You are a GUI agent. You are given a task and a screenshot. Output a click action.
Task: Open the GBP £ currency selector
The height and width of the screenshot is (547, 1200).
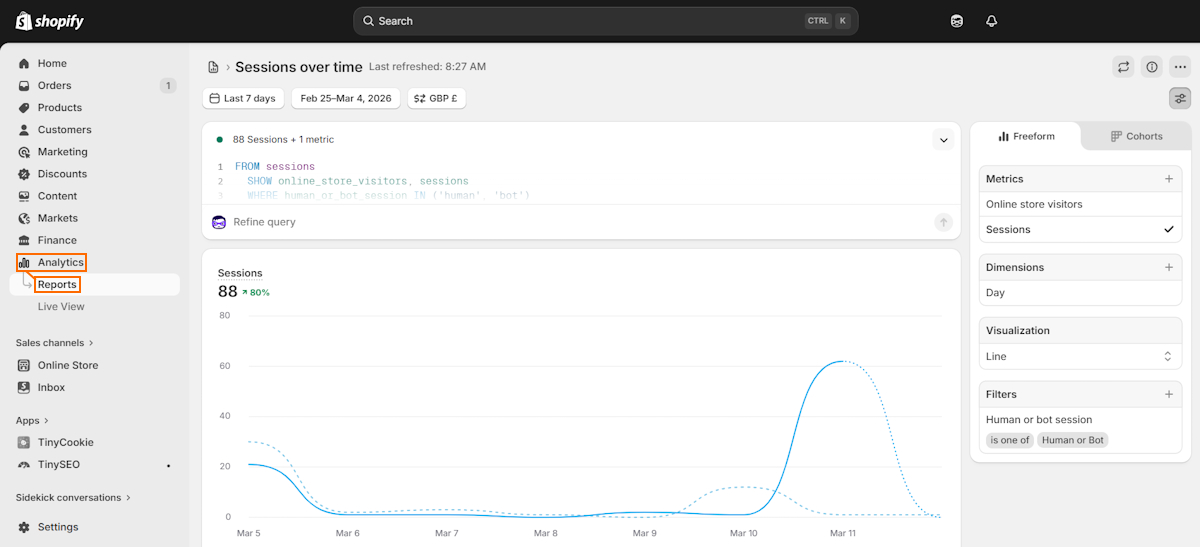tap(437, 98)
